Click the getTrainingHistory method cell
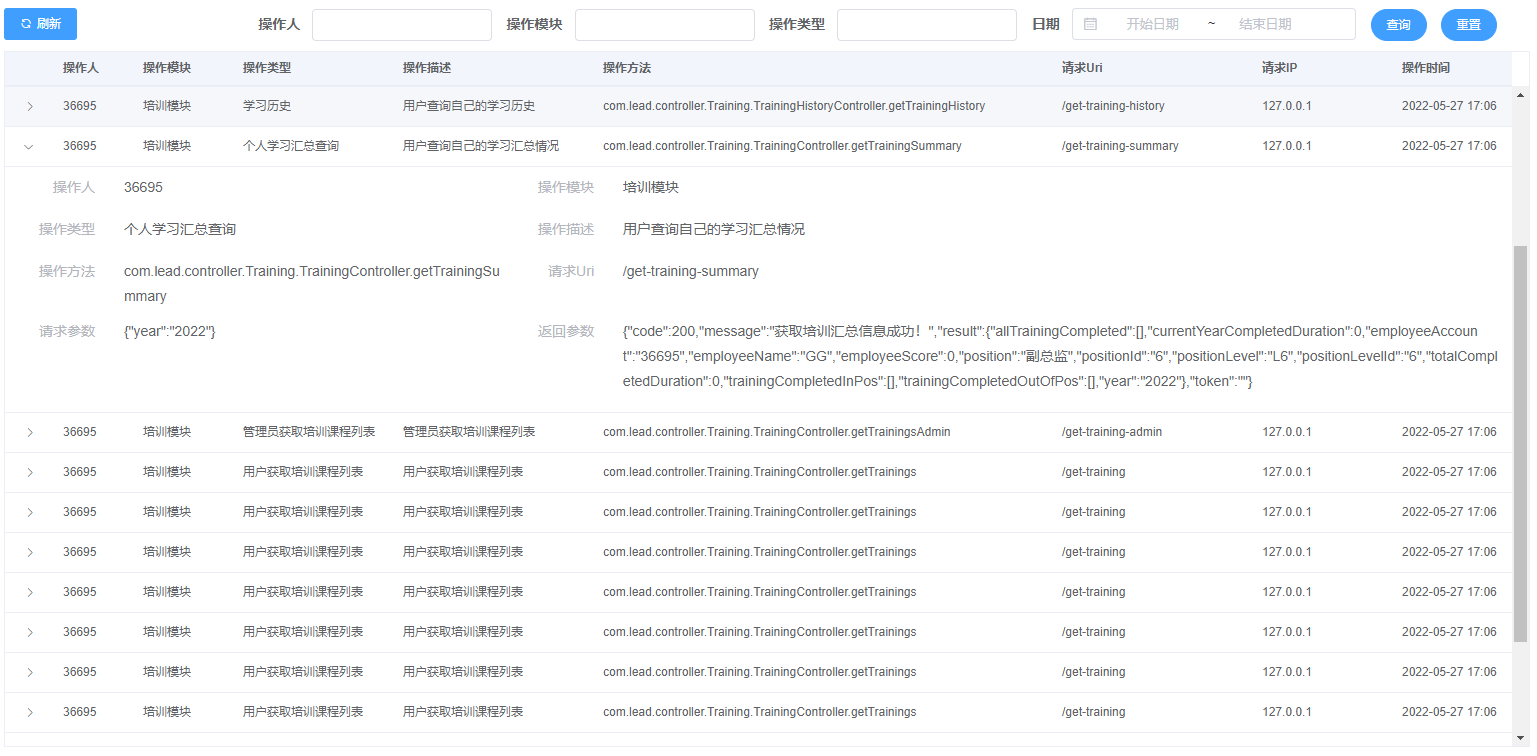1537x756 pixels. pos(794,106)
